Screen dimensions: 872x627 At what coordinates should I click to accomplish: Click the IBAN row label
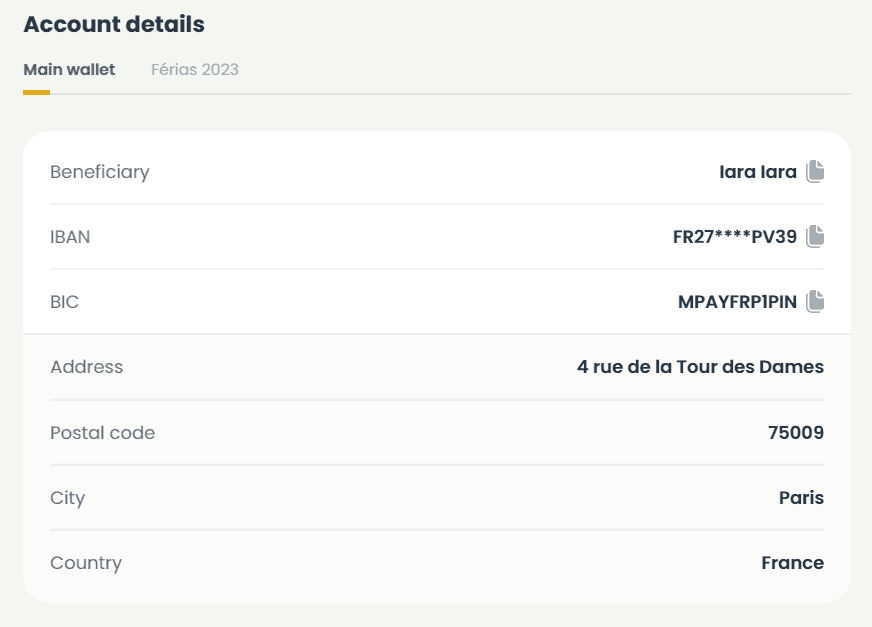(70, 237)
